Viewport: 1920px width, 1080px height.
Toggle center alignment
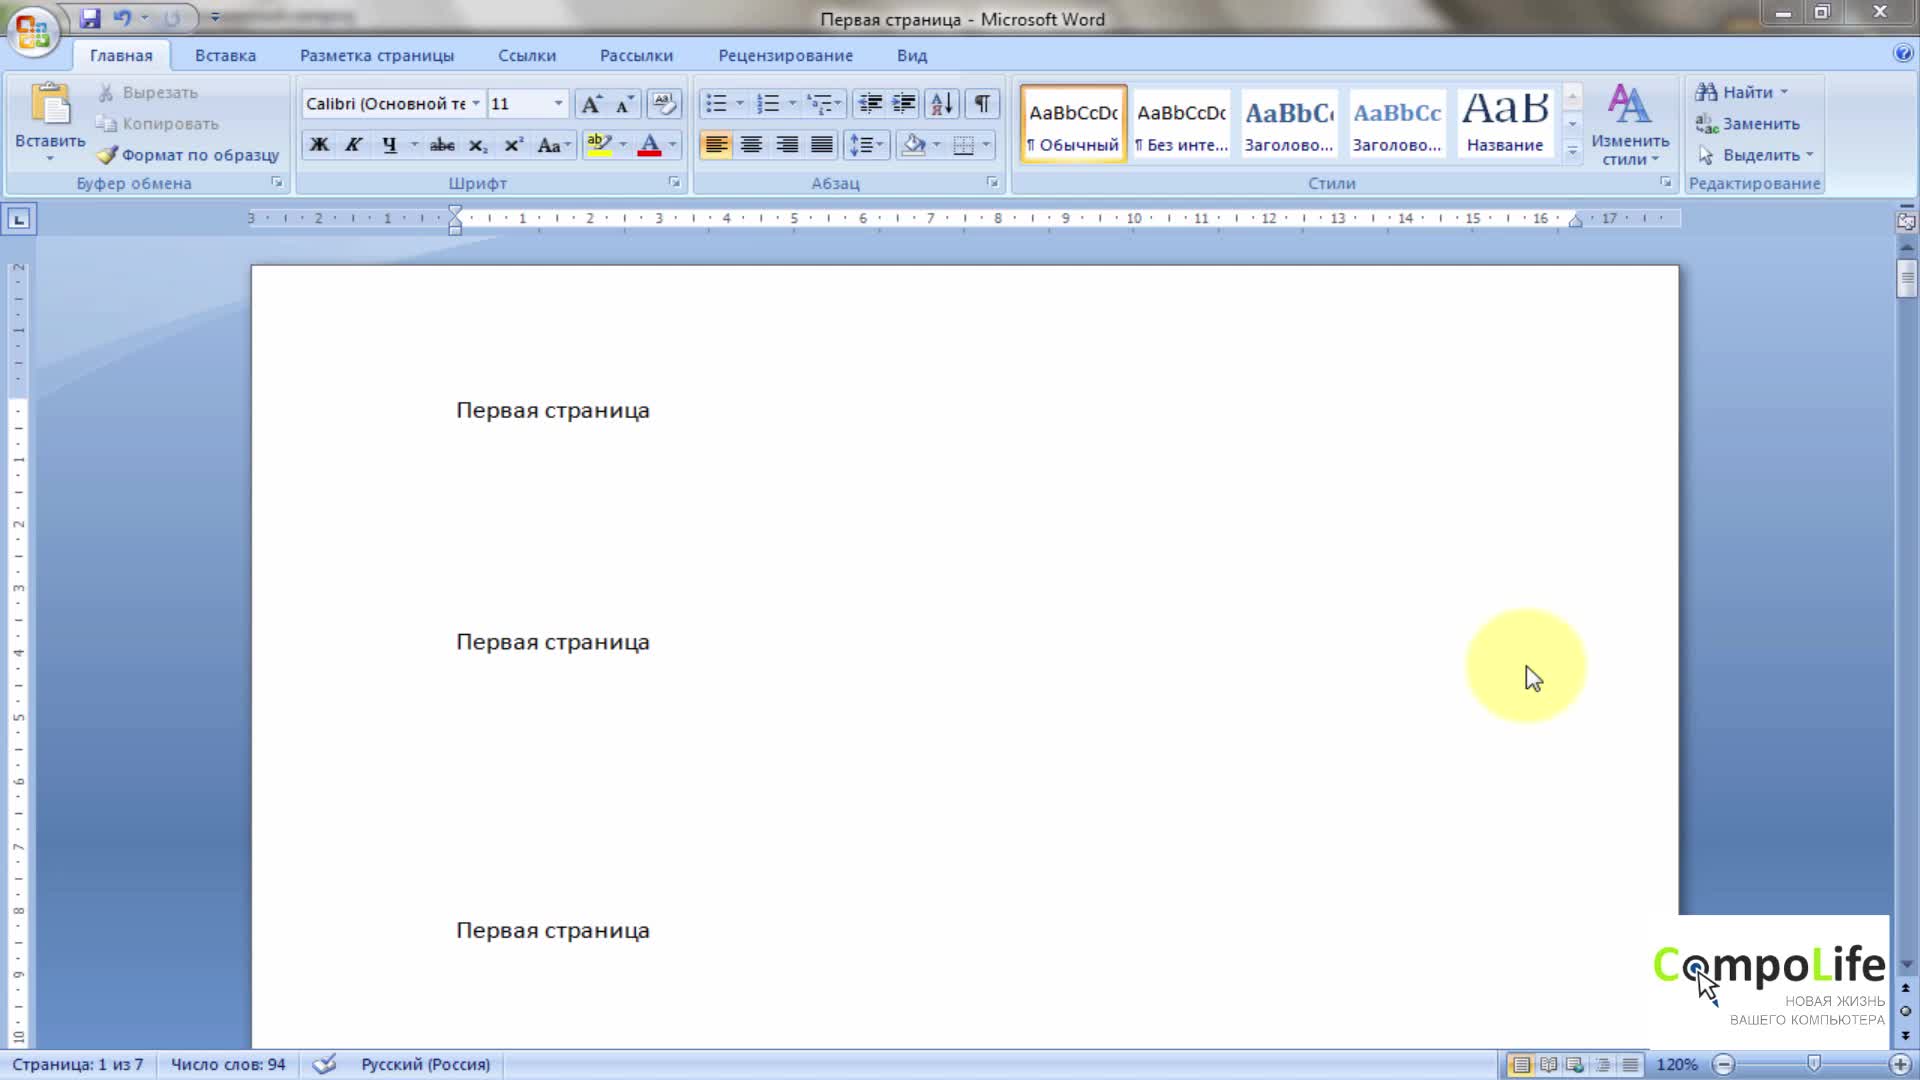[x=751, y=145]
